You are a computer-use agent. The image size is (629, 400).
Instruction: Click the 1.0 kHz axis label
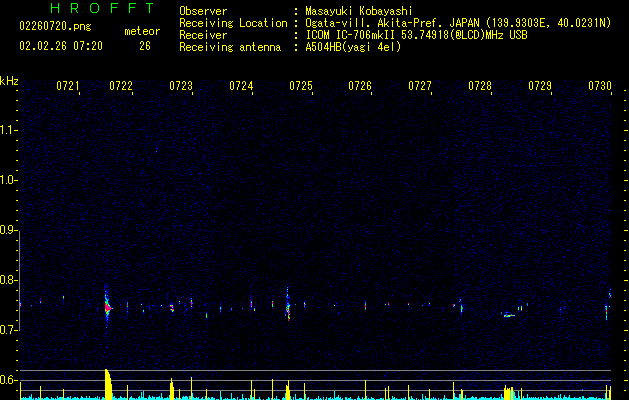[x=8, y=180]
